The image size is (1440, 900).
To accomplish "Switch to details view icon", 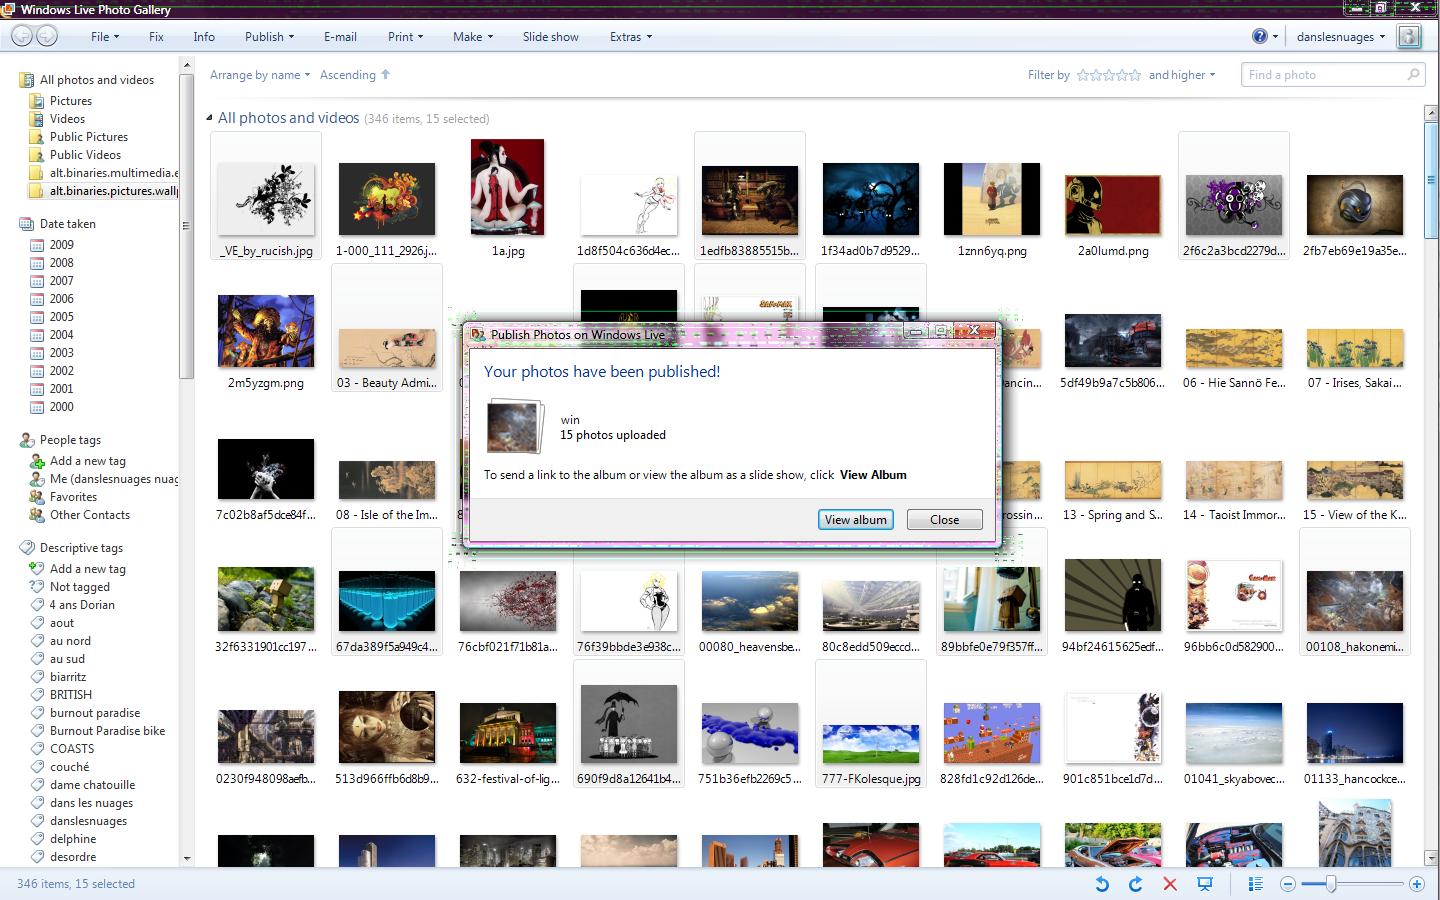I will pos(1256,884).
